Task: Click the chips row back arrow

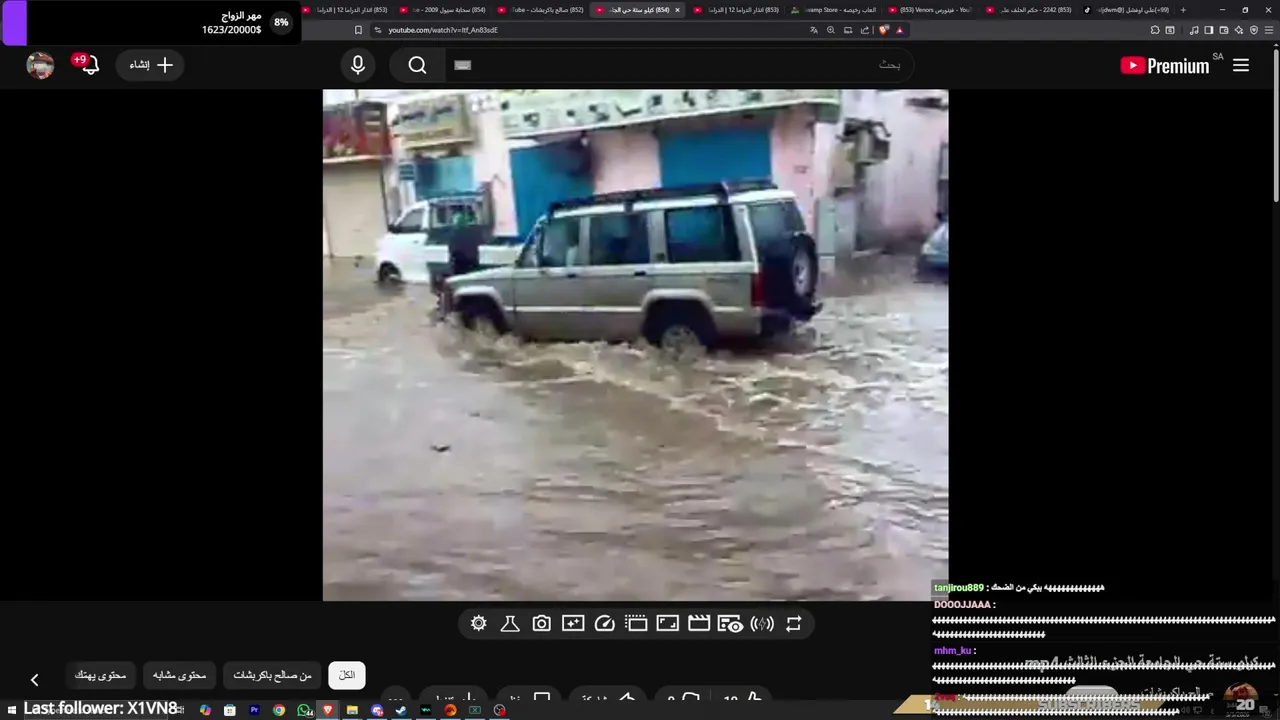Action: (34, 680)
